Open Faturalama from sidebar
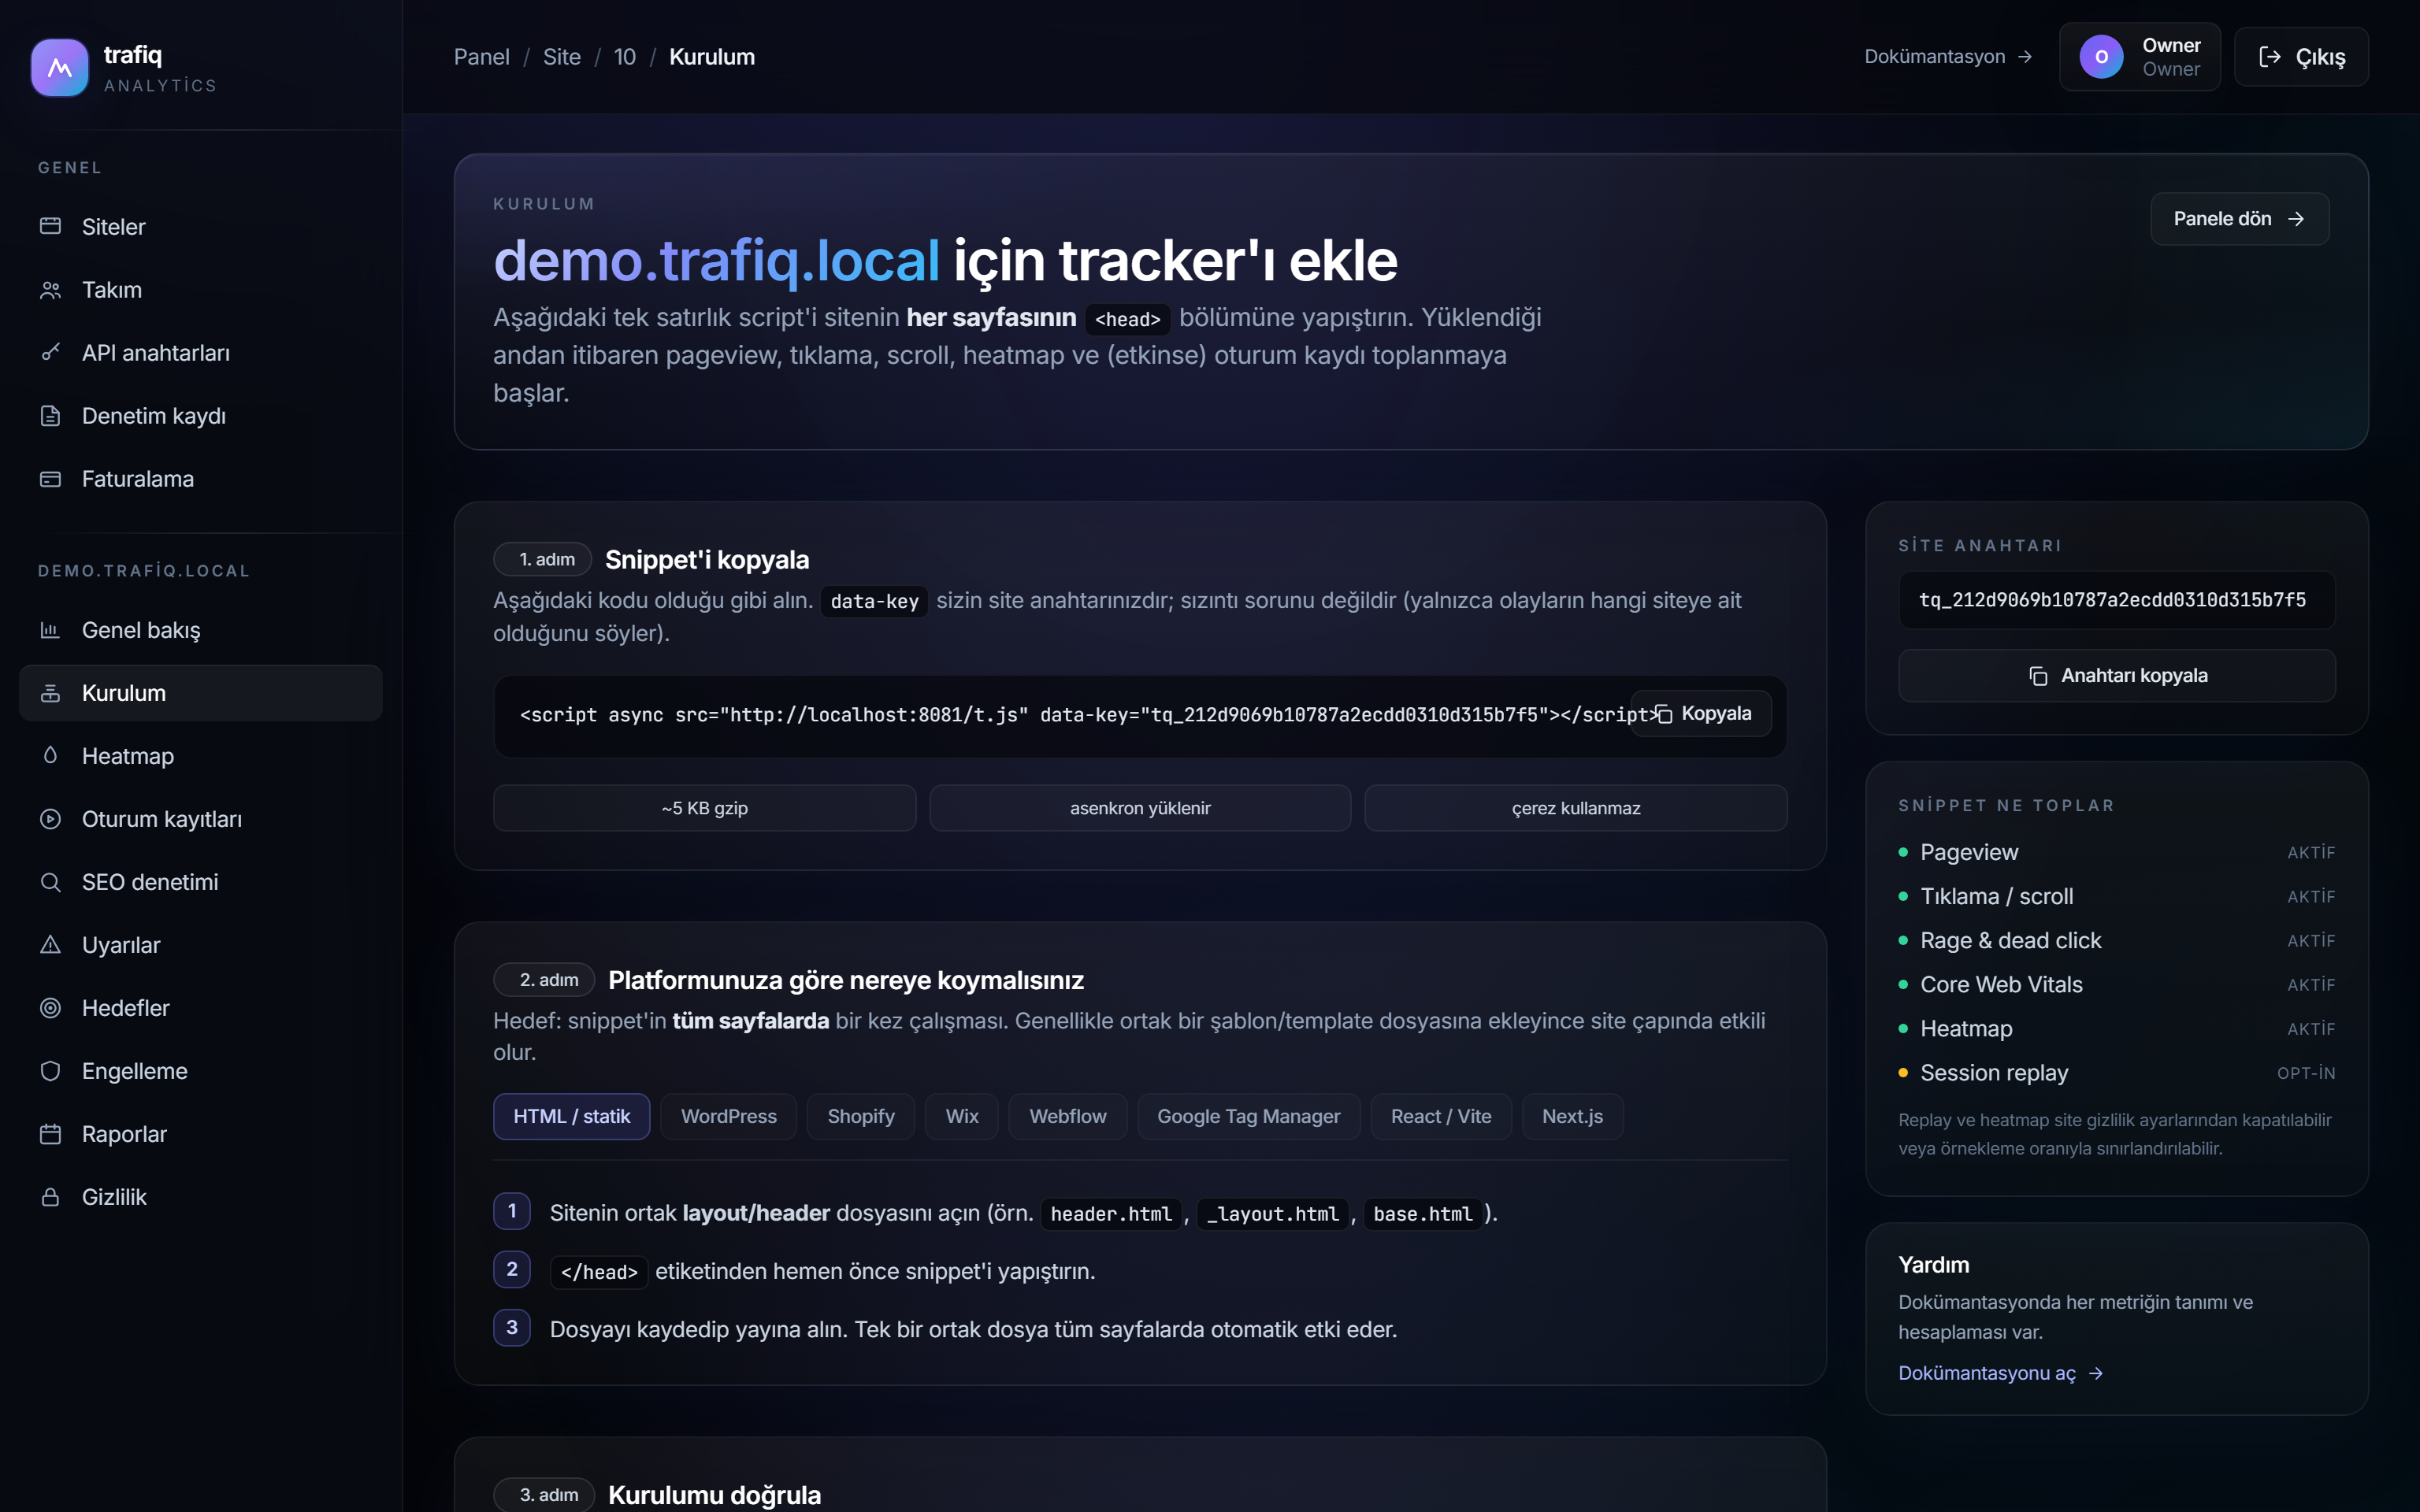Screen dimensions: 2420x1512 pyautogui.click(x=200, y=479)
